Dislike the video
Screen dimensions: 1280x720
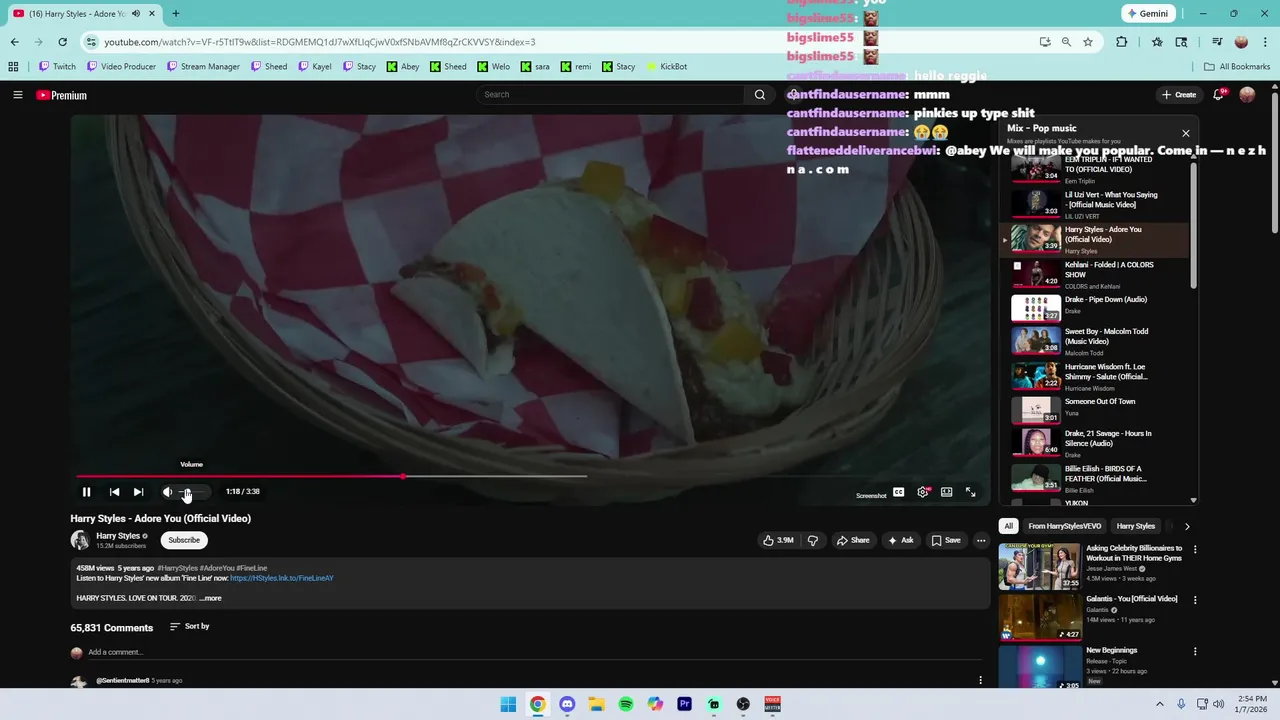[812, 540]
